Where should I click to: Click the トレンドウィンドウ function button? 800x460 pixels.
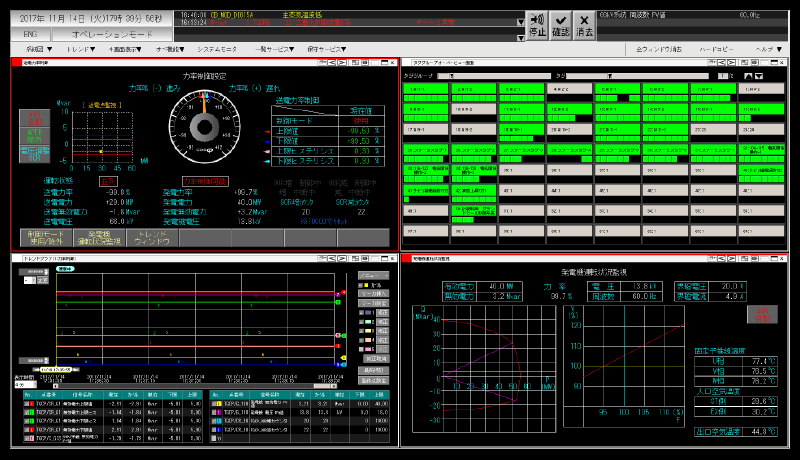[150, 238]
